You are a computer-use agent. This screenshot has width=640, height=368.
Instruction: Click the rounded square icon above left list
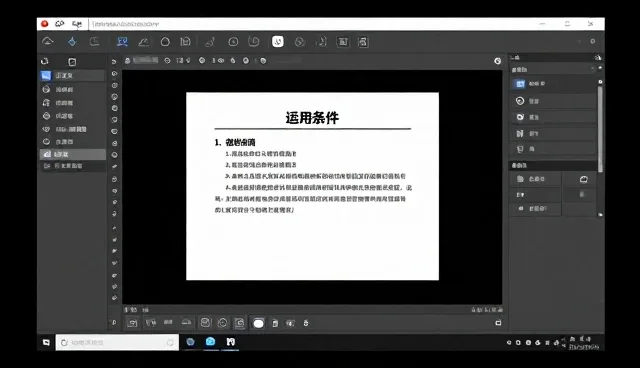tap(72, 62)
